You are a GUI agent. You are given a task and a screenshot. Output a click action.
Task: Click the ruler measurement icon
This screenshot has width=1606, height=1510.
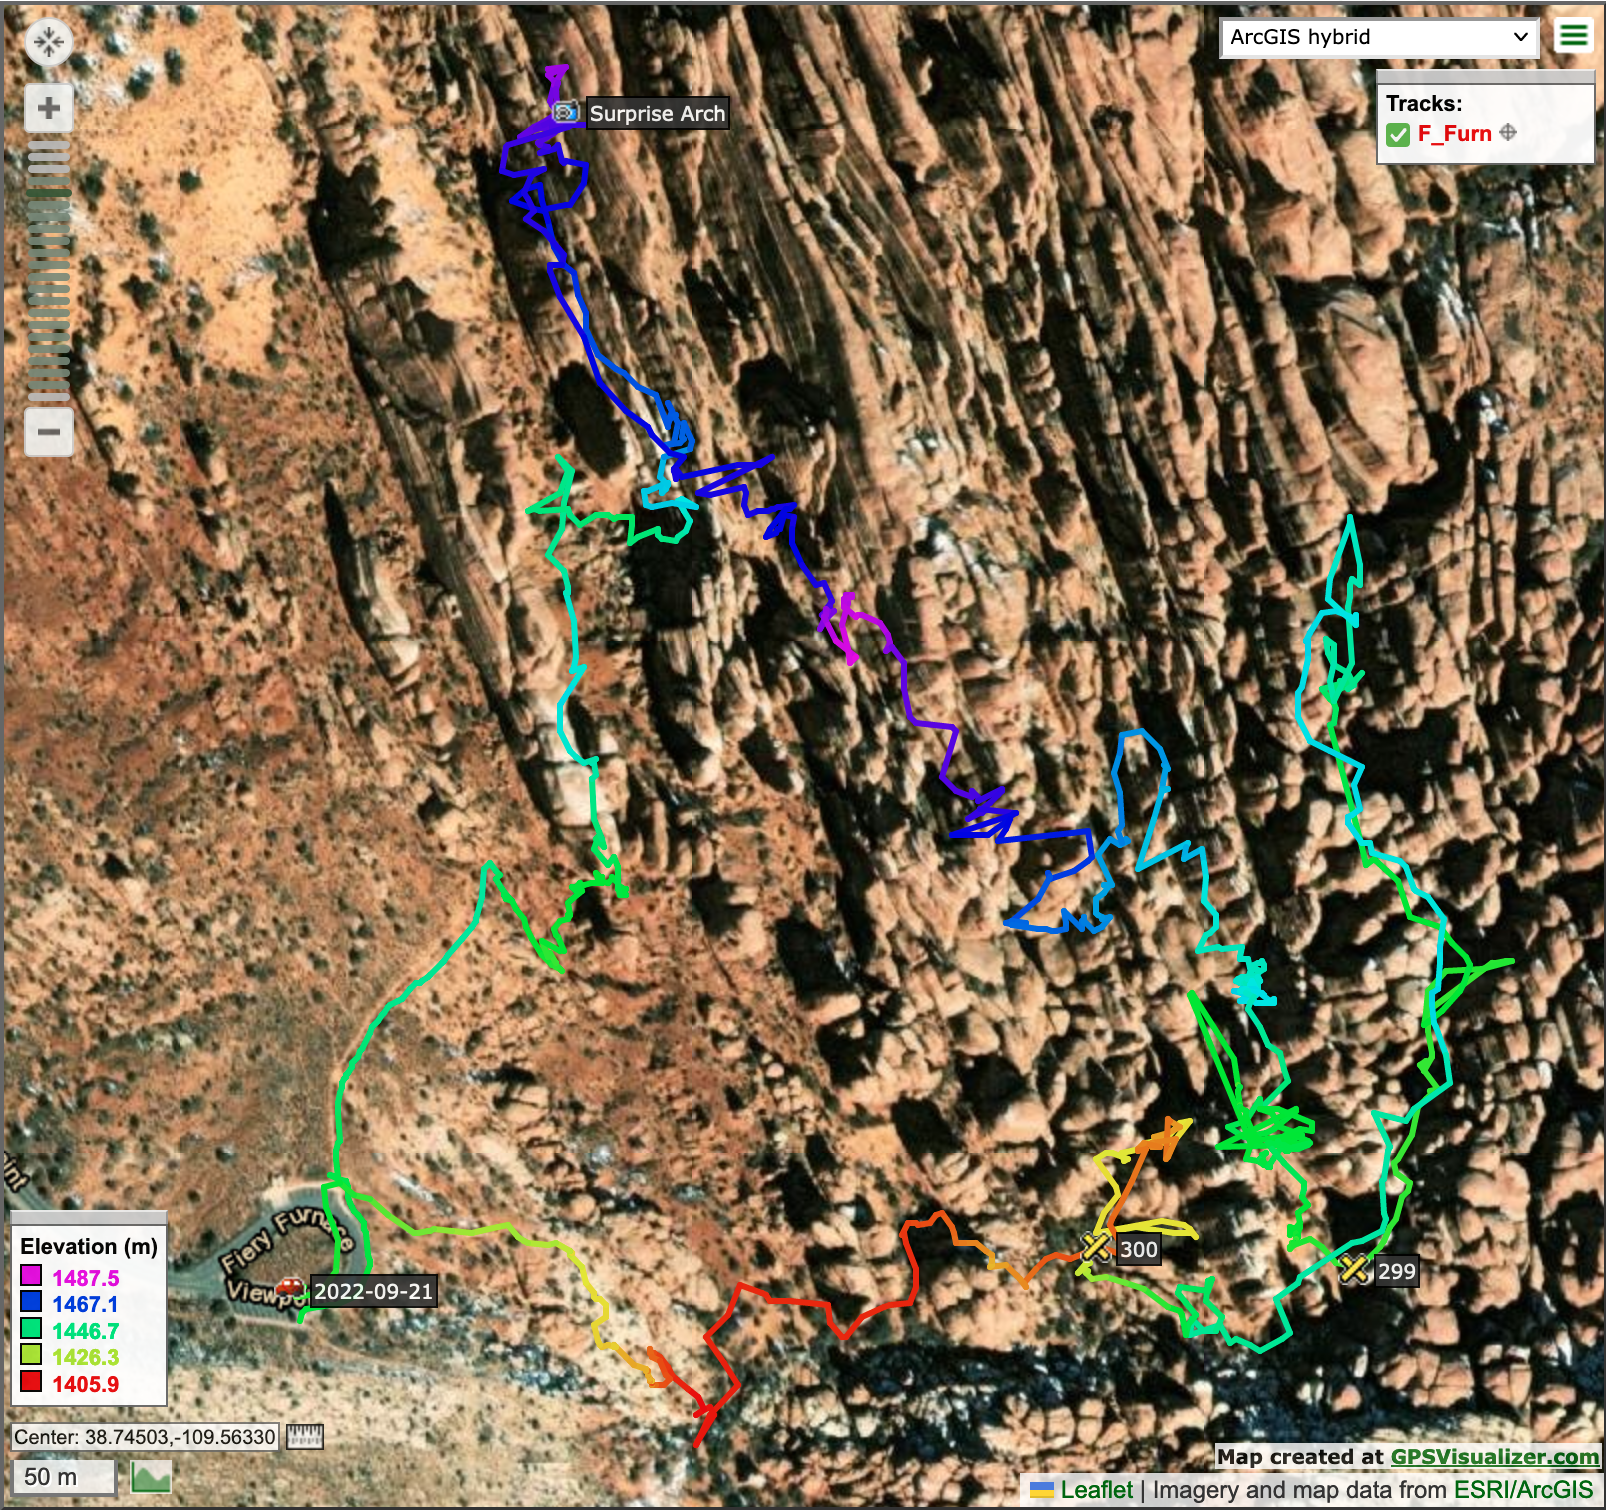(x=305, y=1437)
